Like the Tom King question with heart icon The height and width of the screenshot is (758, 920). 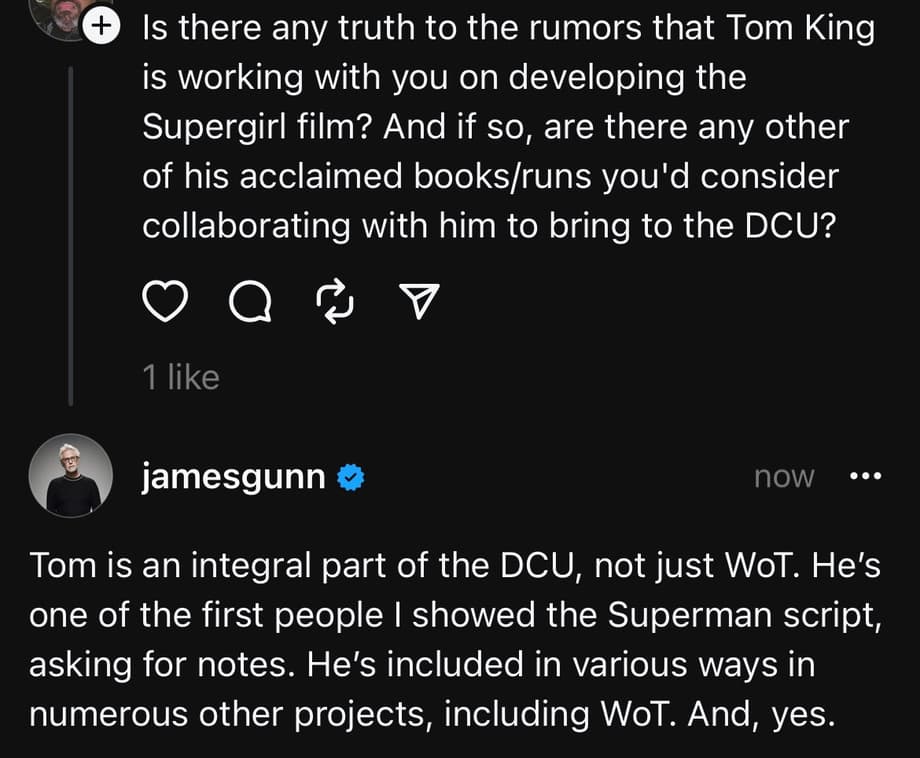tap(166, 299)
